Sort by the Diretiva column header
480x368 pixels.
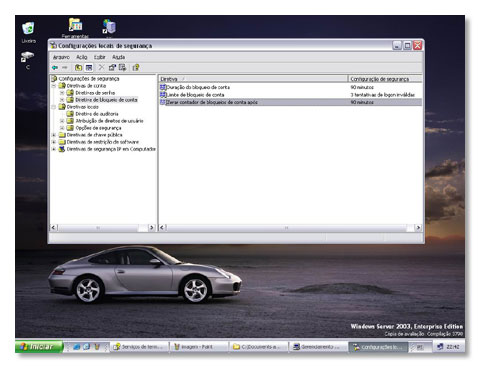[253, 79]
